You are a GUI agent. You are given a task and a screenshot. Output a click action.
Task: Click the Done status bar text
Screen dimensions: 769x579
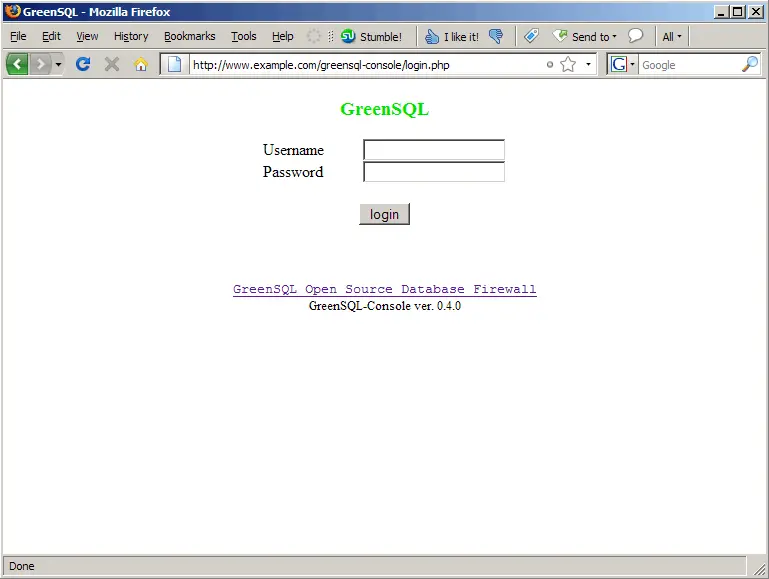22,566
